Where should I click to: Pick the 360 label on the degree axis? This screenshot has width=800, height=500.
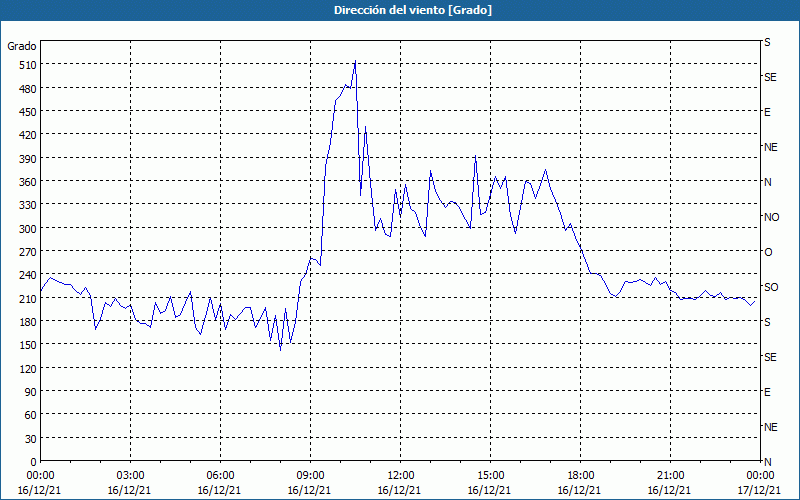point(28,182)
